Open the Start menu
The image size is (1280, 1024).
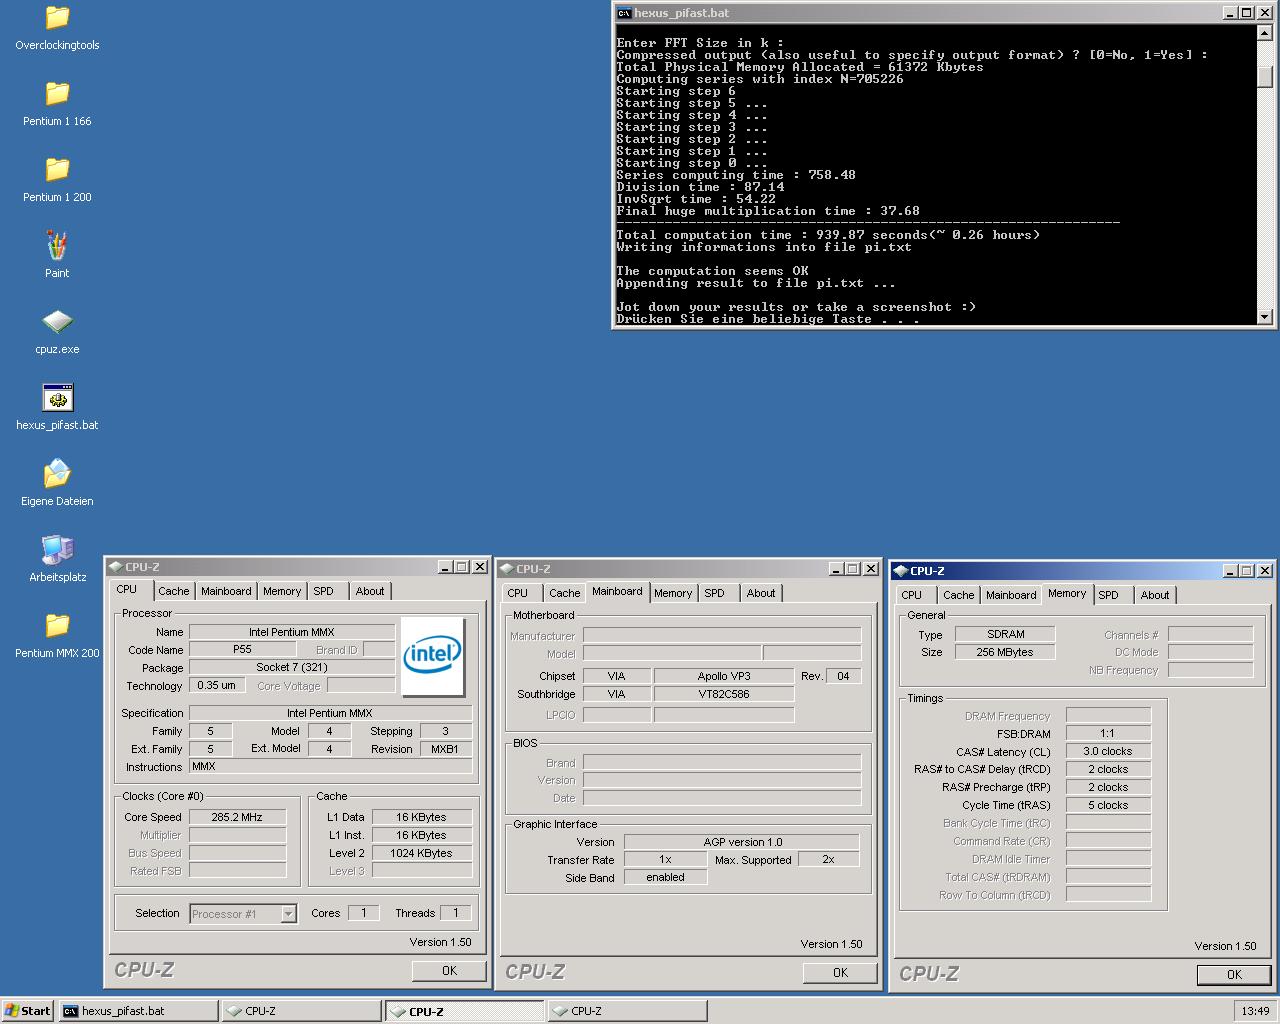(x=28, y=1011)
